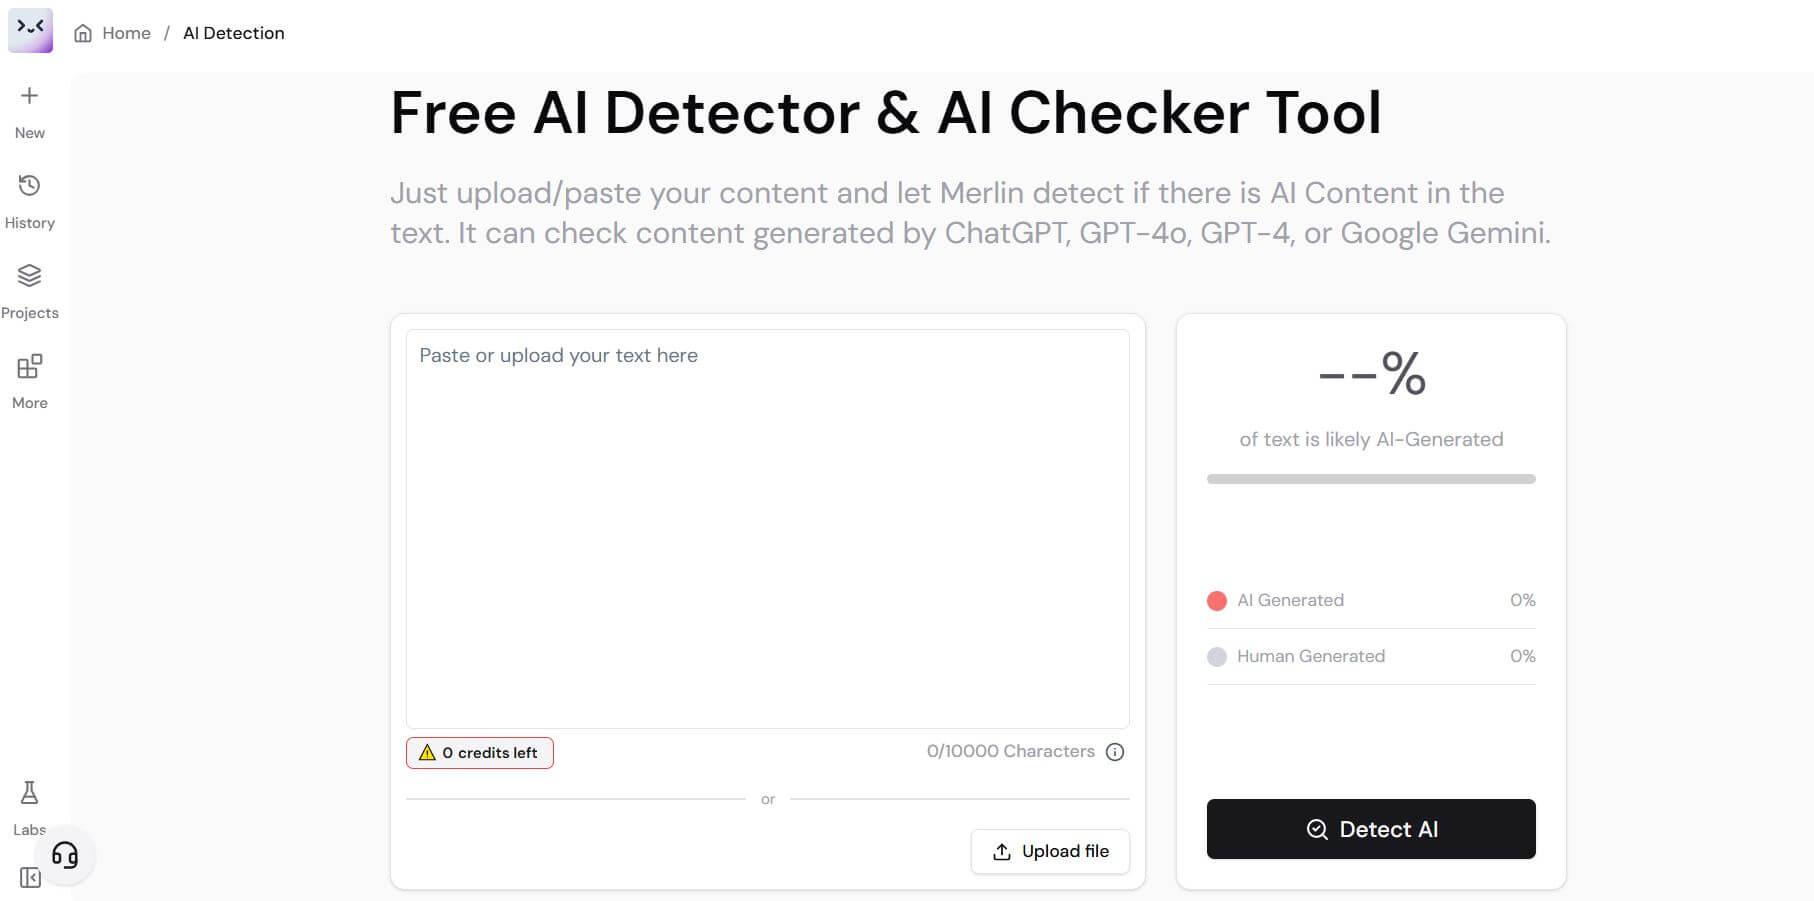Collapse the sidebar panel icon
Image resolution: width=1814 pixels, height=901 pixels.
pyautogui.click(x=30, y=878)
